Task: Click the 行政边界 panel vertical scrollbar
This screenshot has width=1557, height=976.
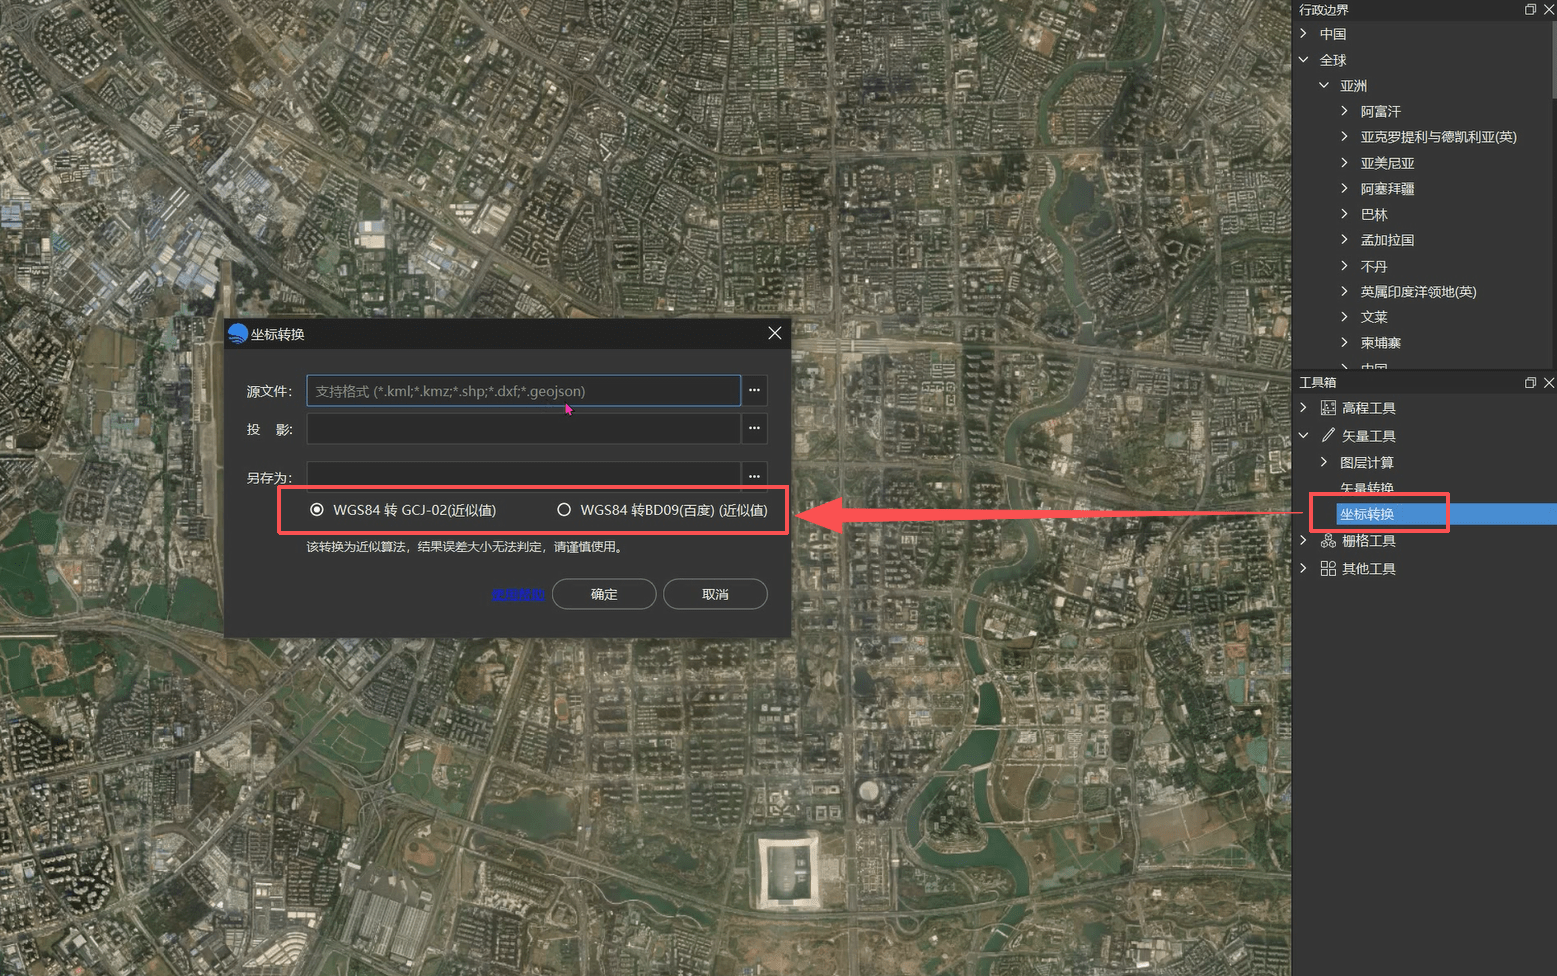Action: tap(1553, 60)
